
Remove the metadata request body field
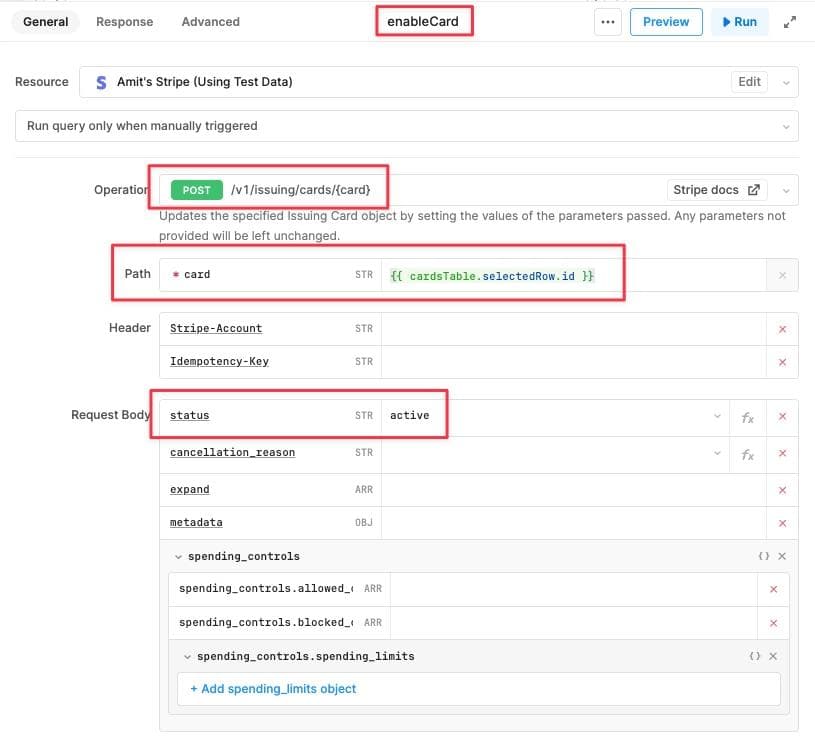pyautogui.click(x=783, y=522)
